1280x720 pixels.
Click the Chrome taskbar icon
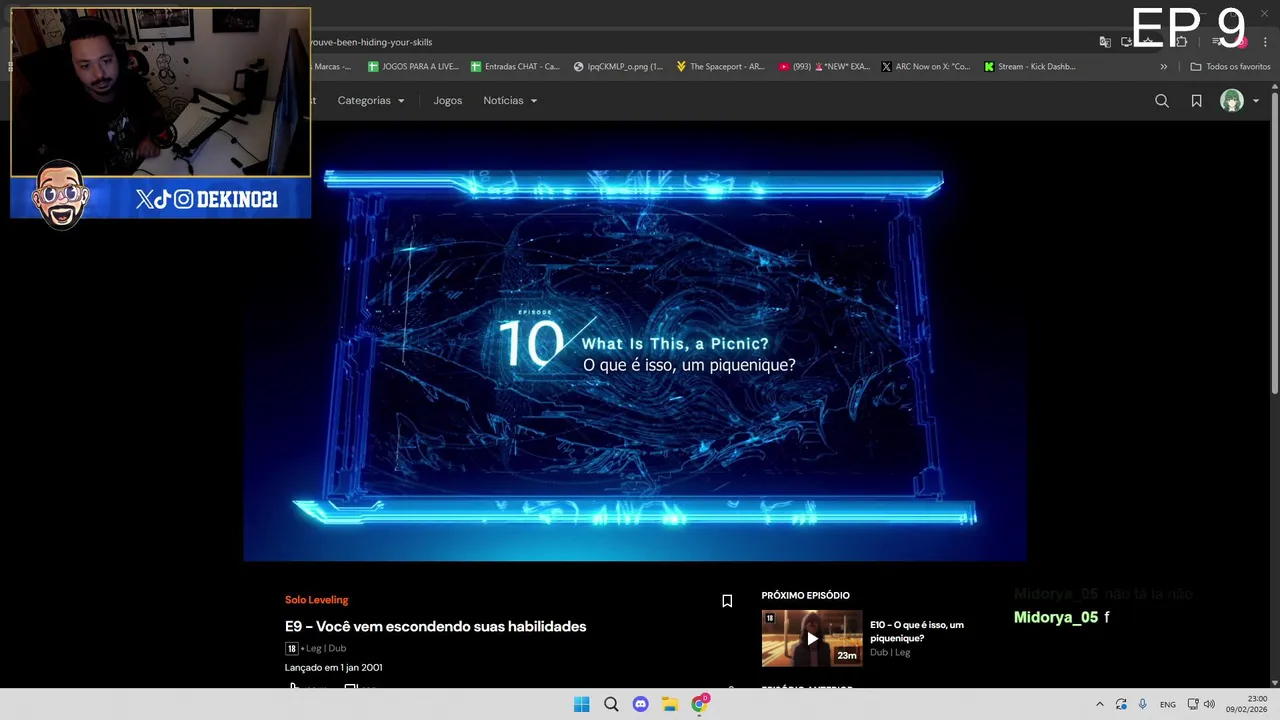click(x=700, y=704)
